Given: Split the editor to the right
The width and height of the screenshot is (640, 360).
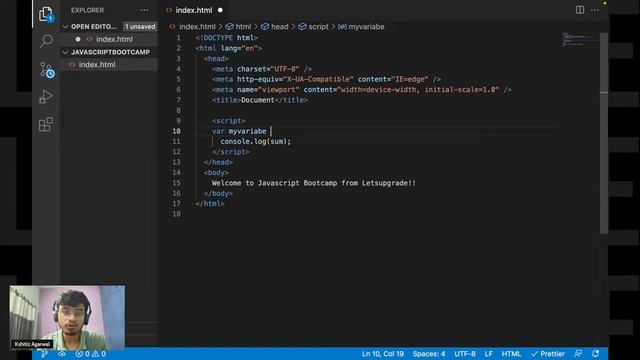Looking at the screenshot, I should tap(580, 10).
